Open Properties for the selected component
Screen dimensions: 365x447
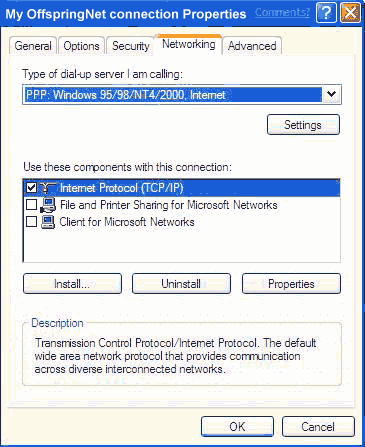[291, 284]
